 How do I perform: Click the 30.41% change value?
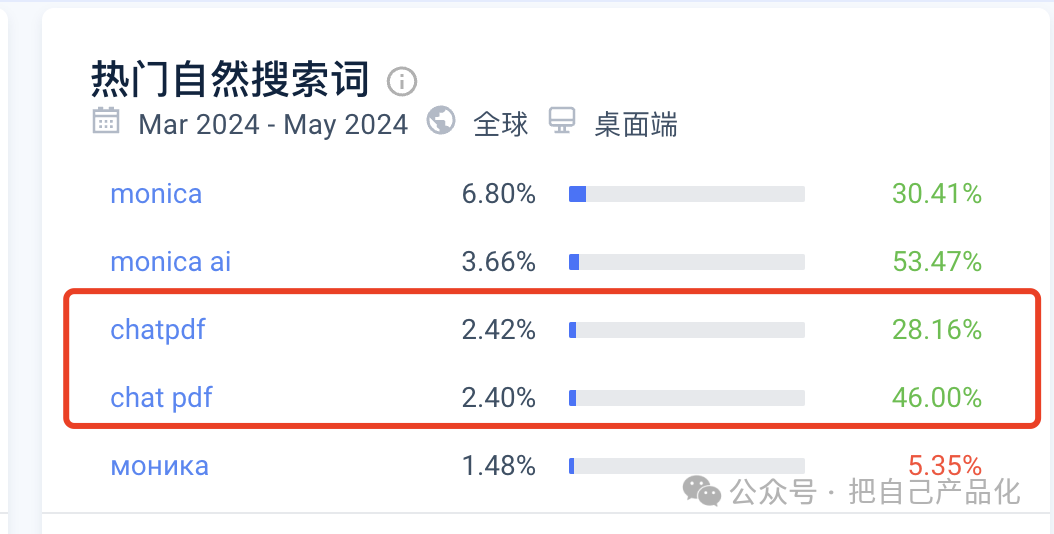(x=937, y=194)
